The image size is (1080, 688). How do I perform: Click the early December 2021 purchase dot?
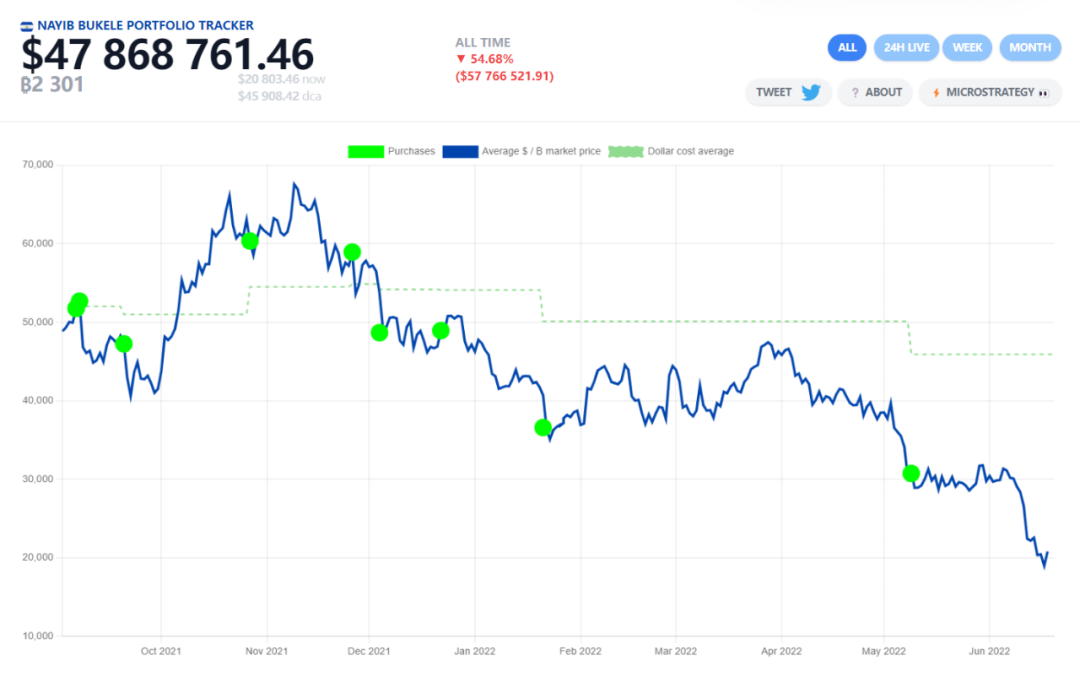coord(379,333)
